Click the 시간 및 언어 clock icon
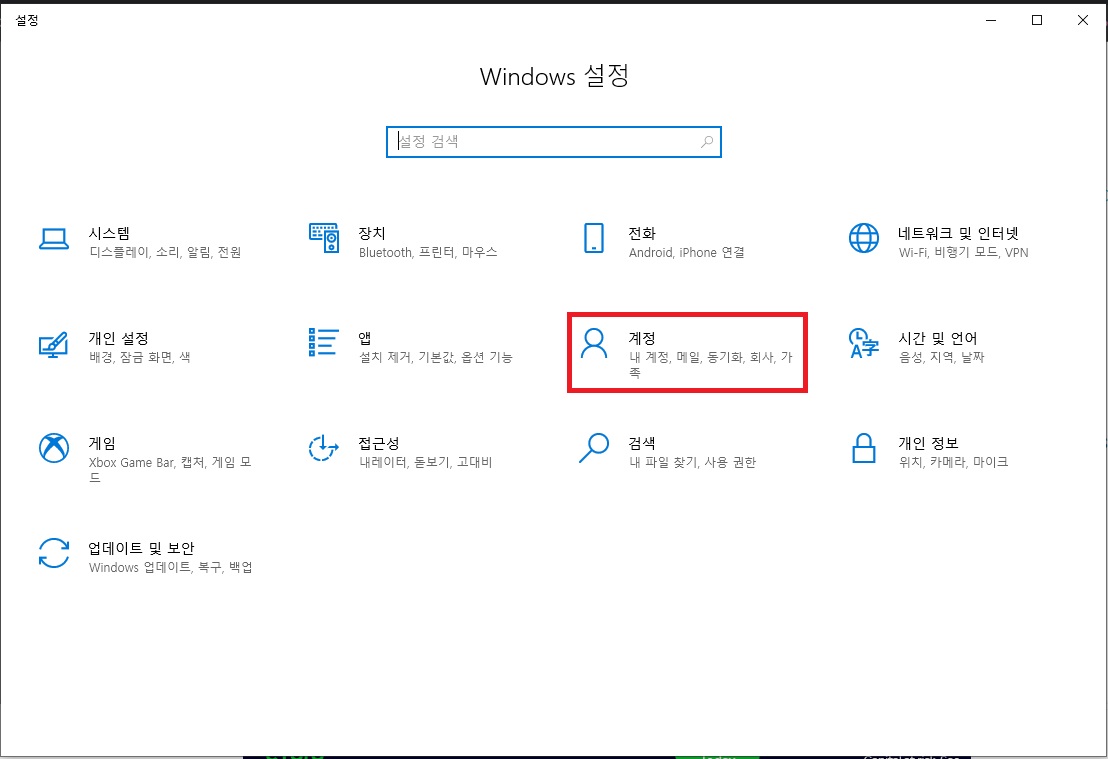 pyautogui.click(x=864, y=343)
